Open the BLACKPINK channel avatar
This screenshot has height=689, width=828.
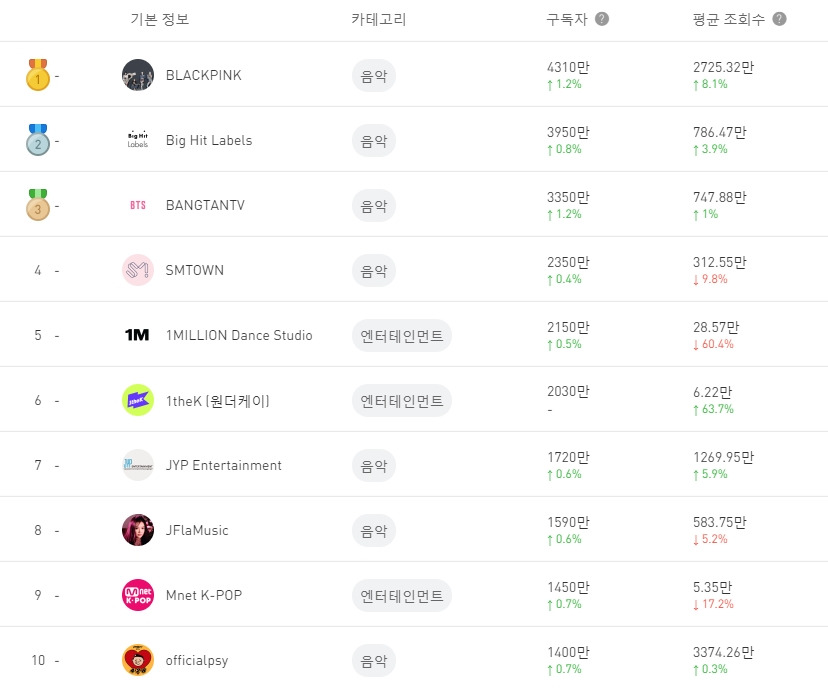(x=138, y=75)
